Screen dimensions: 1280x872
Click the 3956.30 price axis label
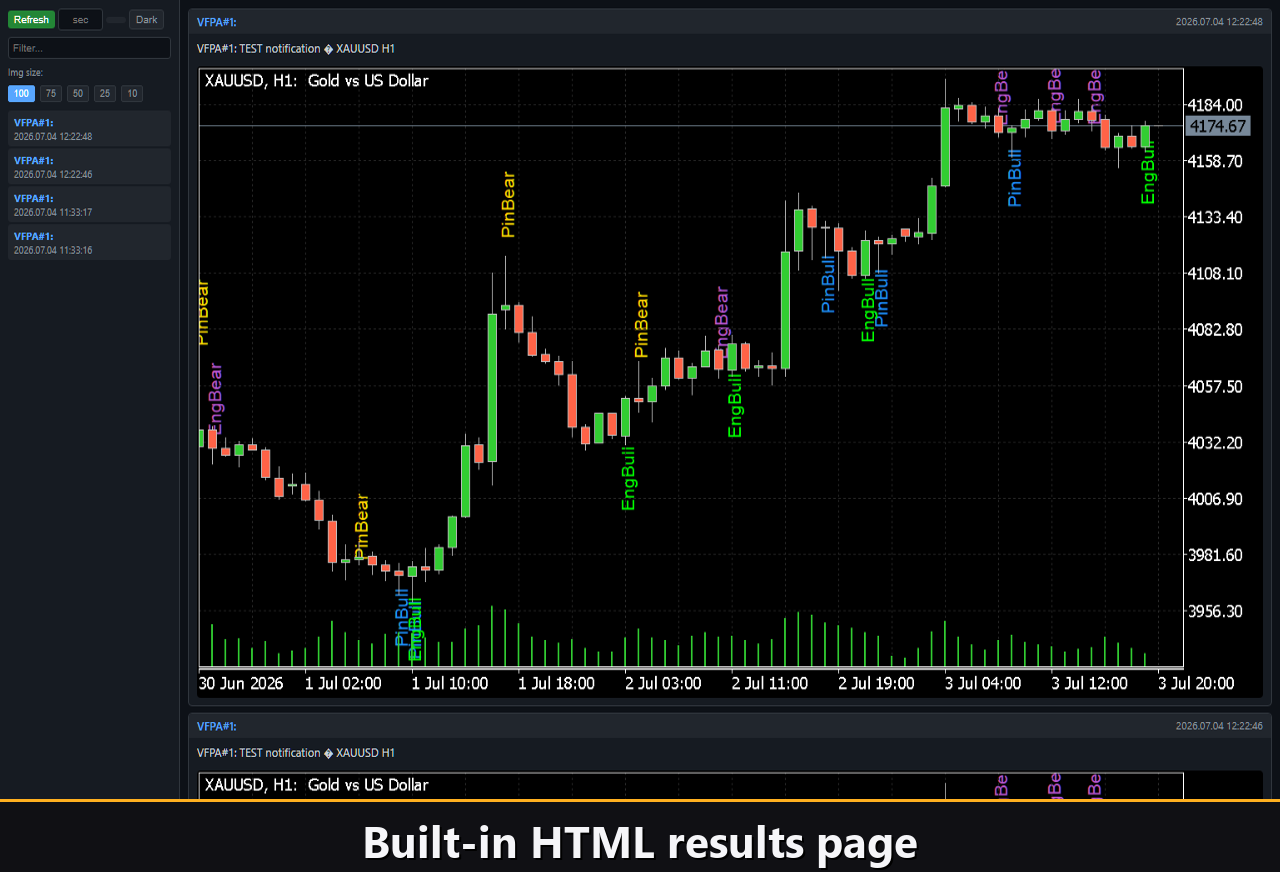pyautogui.click(x=1215, y=611)
